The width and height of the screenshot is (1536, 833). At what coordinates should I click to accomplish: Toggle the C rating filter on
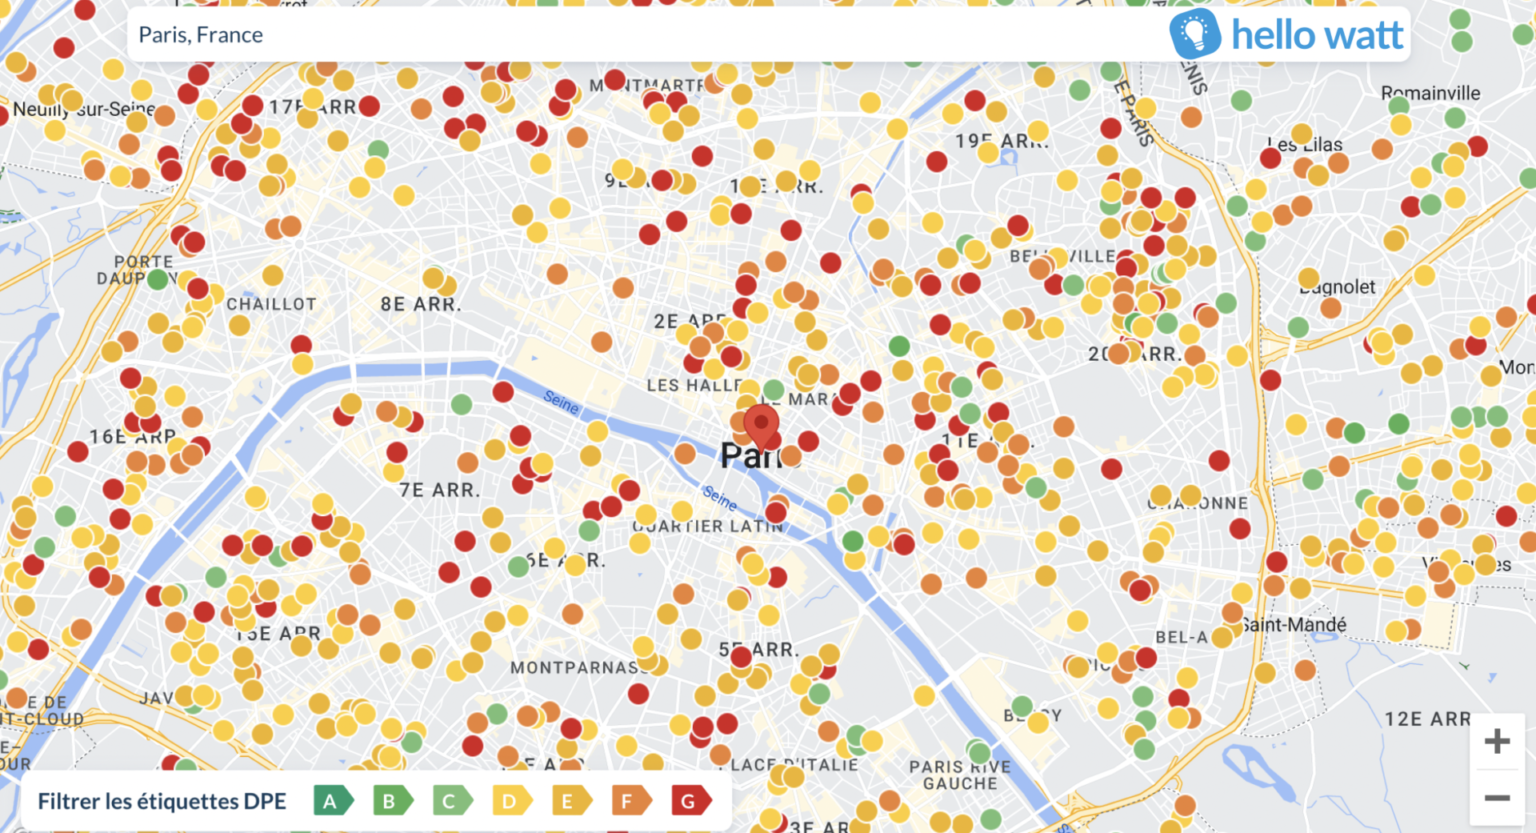pos(451,801)
